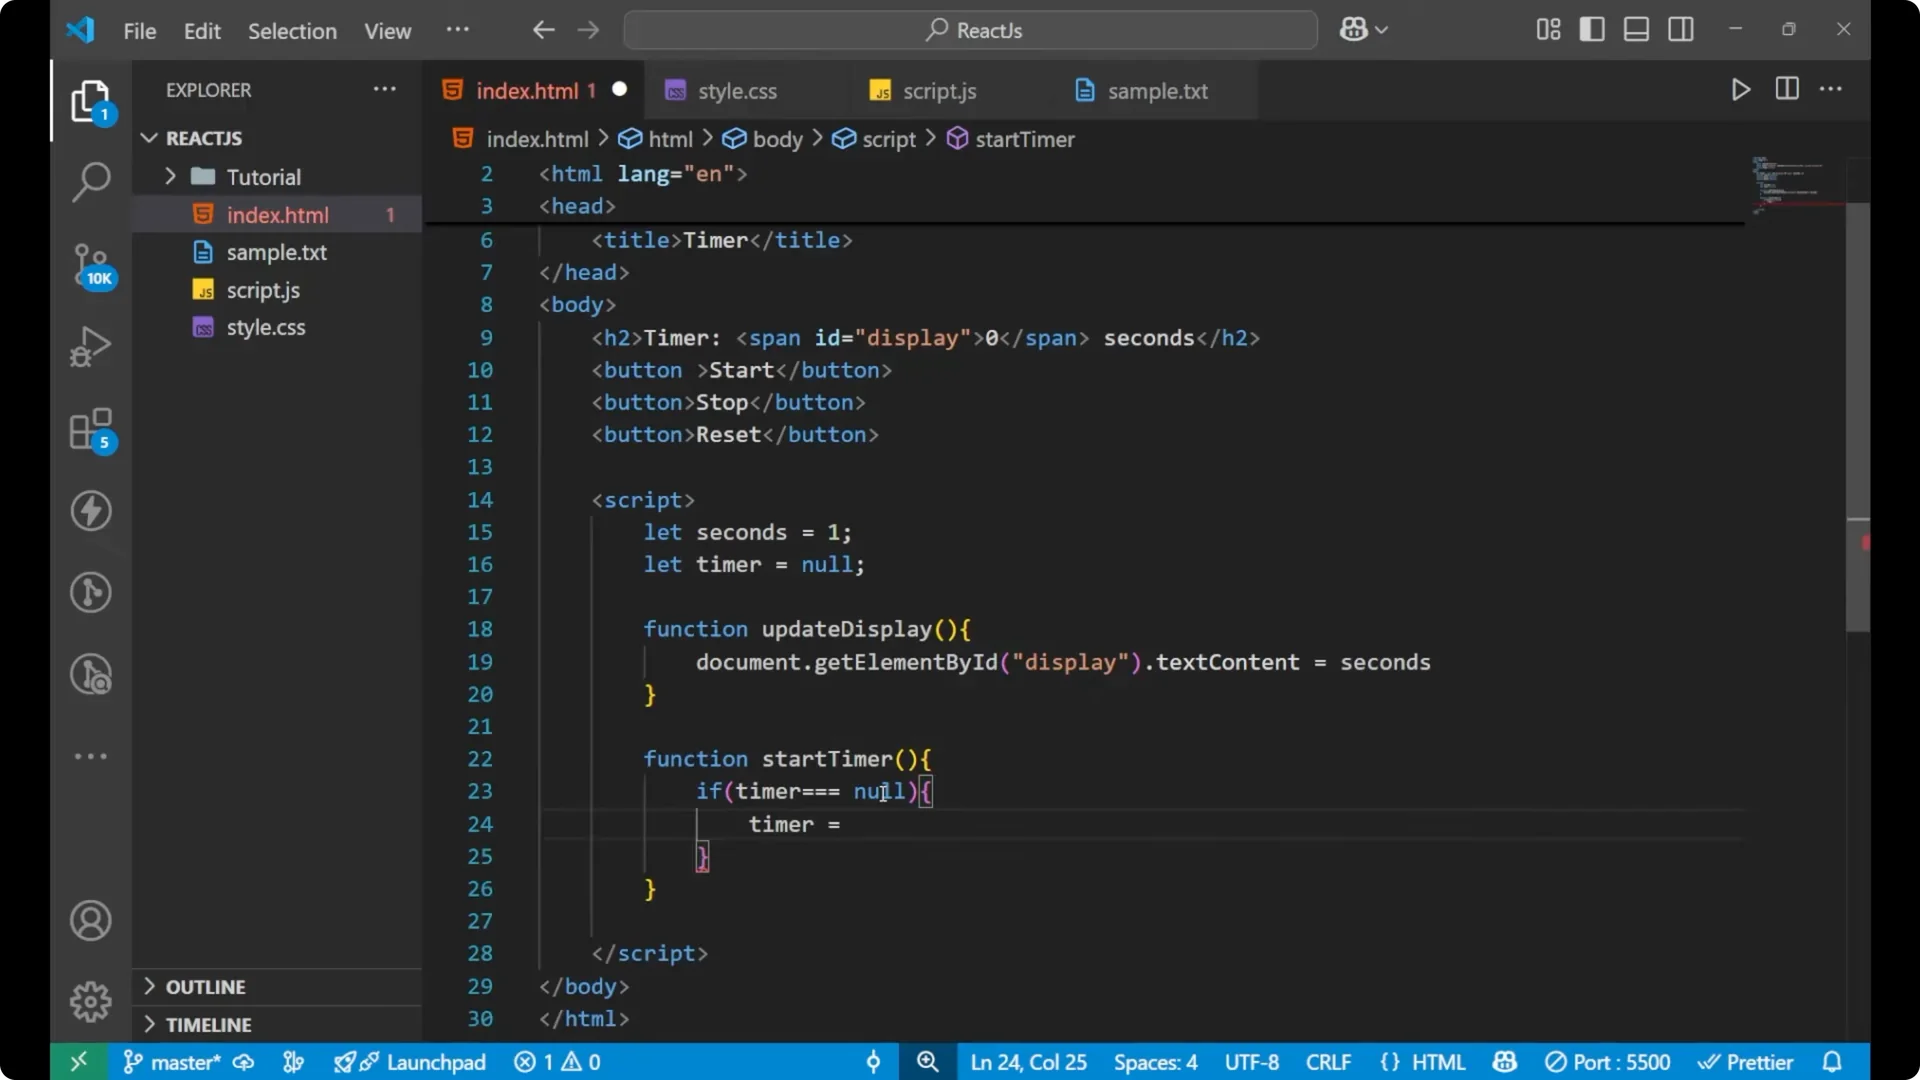Switch to the style.css tab
Image resolution: width=1920 pixels, height=1080 pixels.
coord(737,91)
